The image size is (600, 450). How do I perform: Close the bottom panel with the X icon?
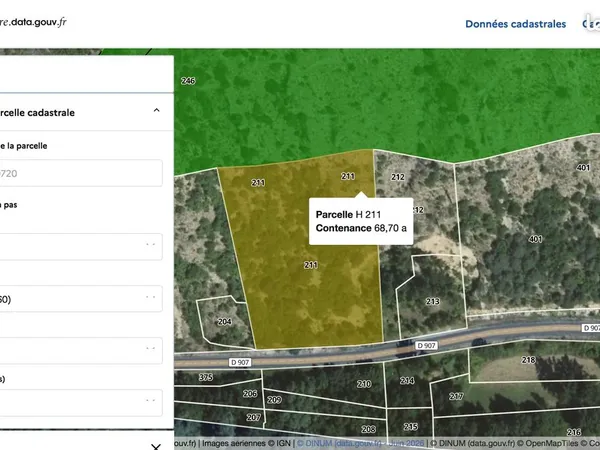point(156,446)
